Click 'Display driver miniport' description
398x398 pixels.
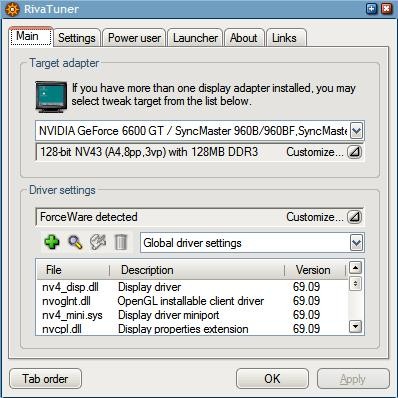[168, 315]
